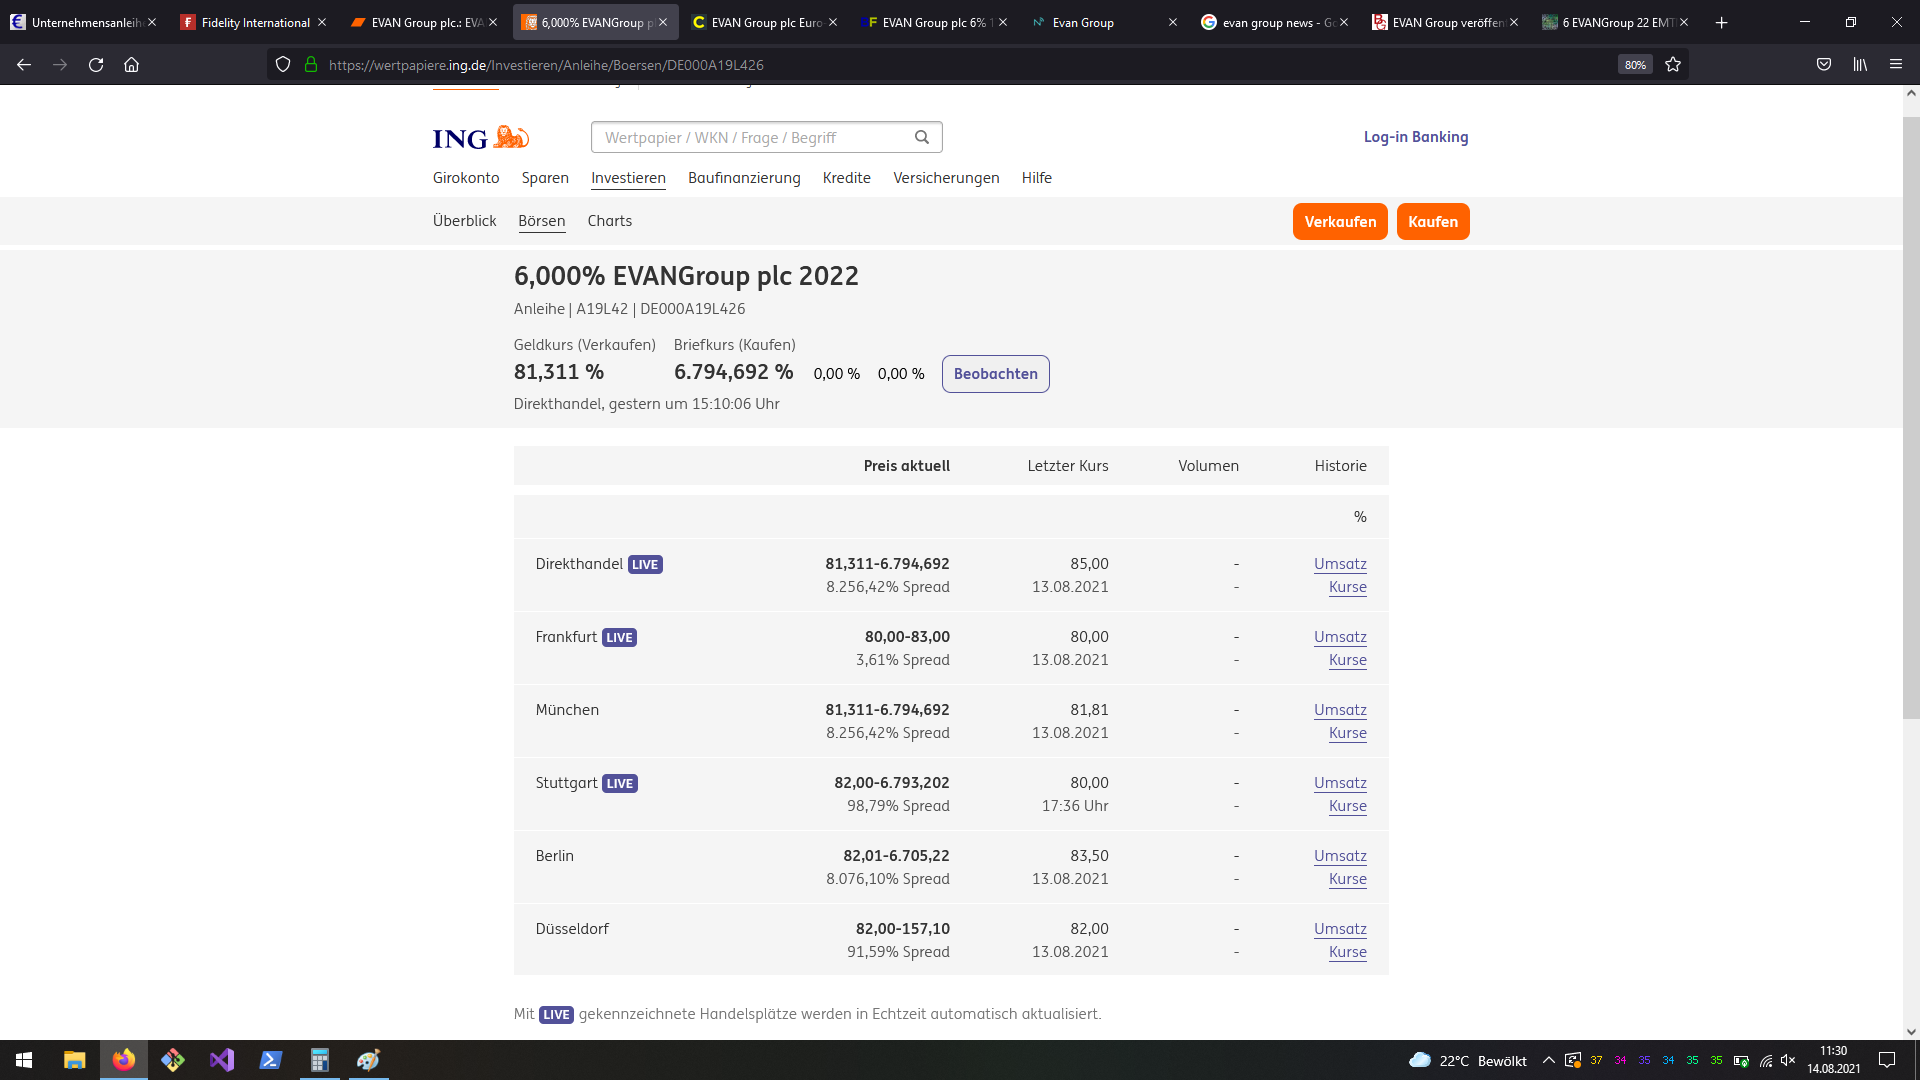The height and width of the screenshot is (1080, 1920).
Task: Click the Beobachten button
Action: [x=995, y=374]
